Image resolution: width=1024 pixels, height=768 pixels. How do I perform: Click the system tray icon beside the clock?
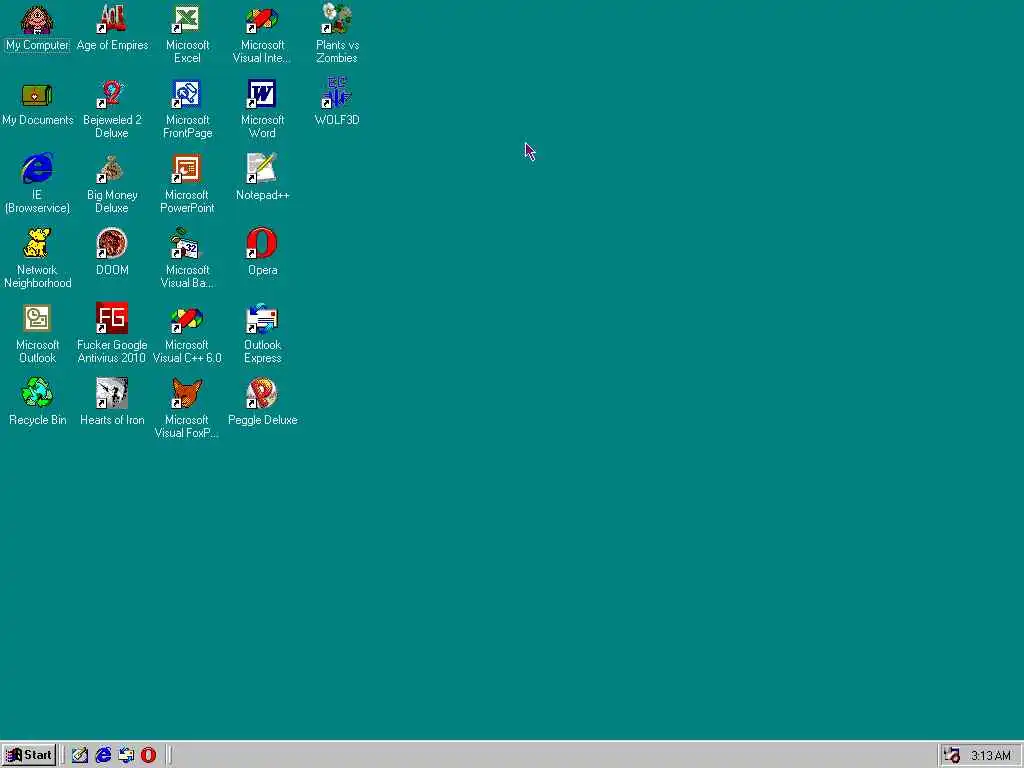[952, 756]
